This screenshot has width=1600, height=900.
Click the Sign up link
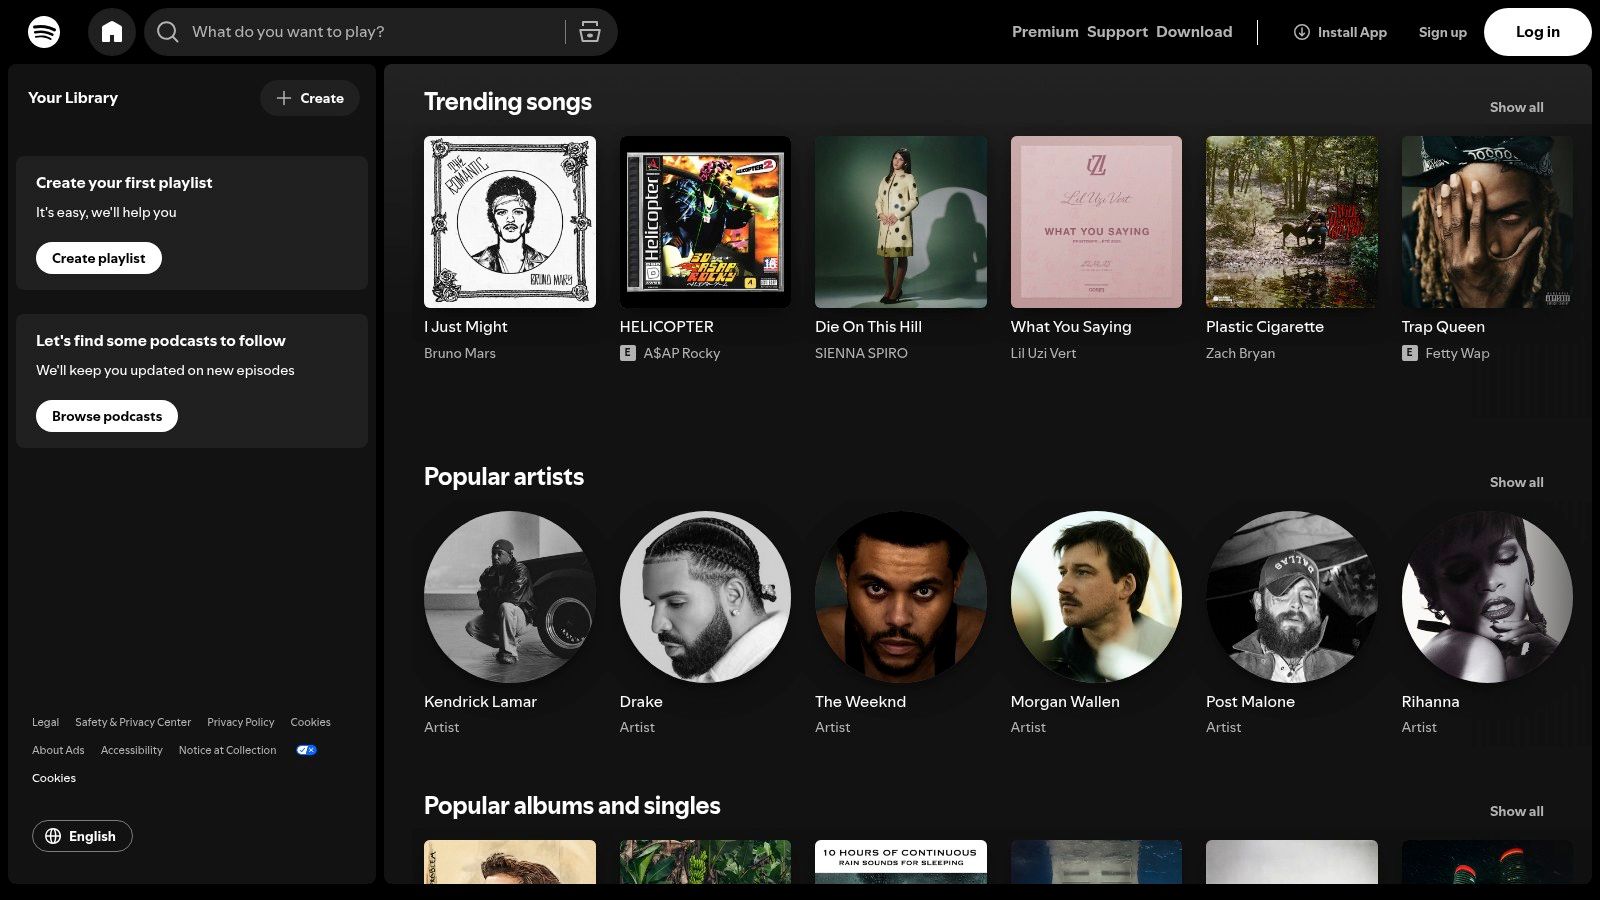click(x=1442, y=31)
